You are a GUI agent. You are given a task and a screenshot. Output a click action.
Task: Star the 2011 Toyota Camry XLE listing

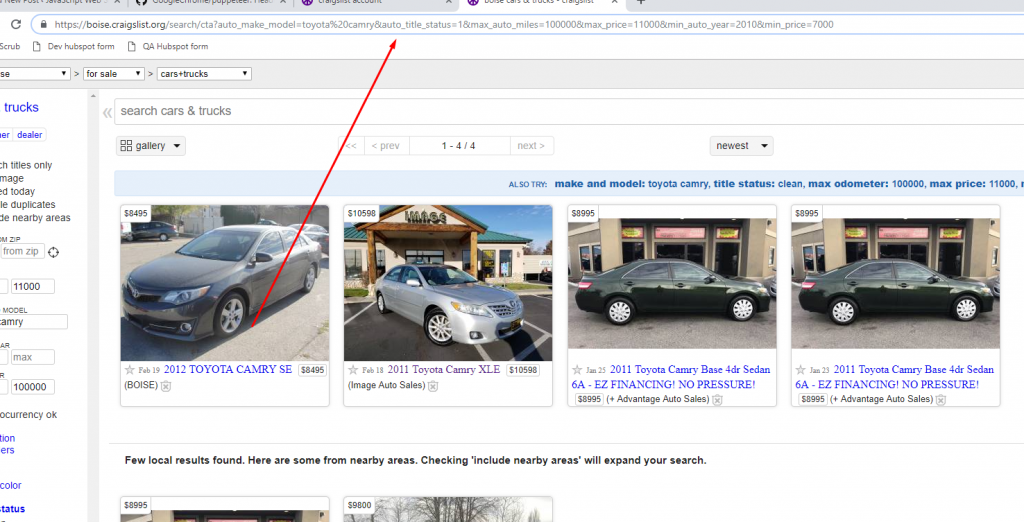[x=353, y=370]
